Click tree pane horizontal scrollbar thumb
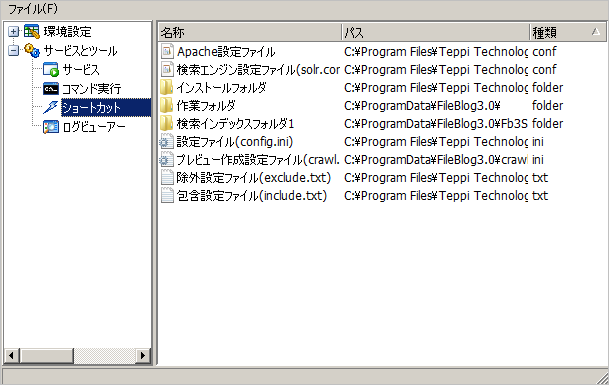The height and width of the screenshot is (385, 609). click(47, 355)
